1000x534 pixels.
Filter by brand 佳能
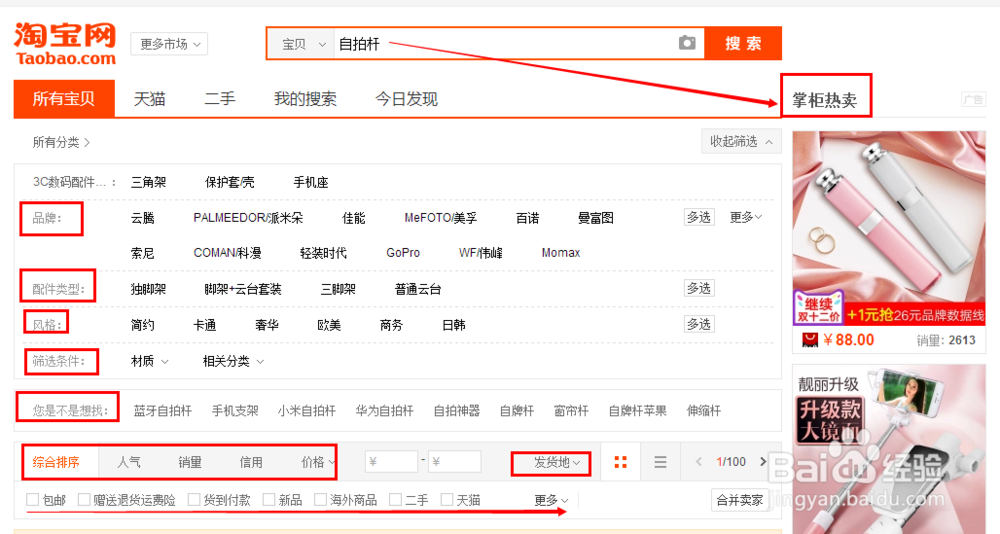(353, 218)
